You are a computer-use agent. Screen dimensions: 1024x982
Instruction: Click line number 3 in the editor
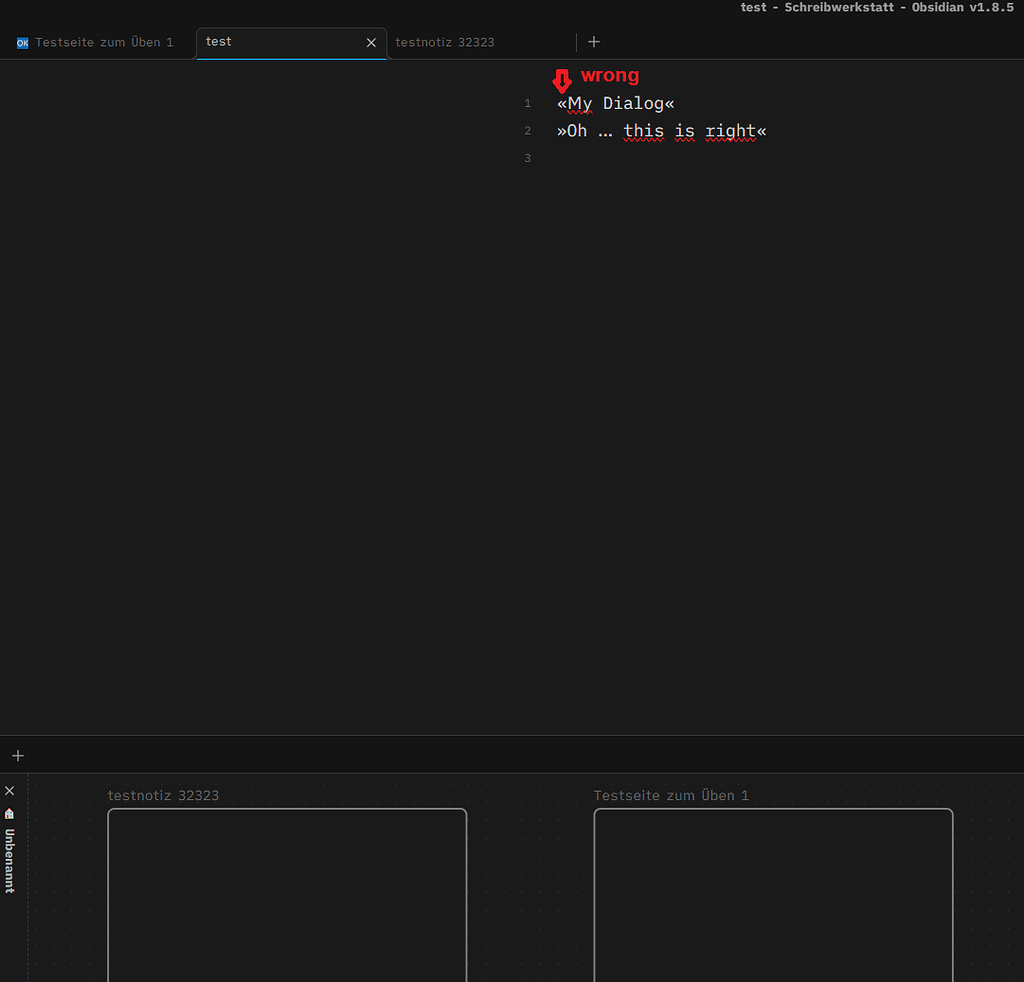coord(527,157)
